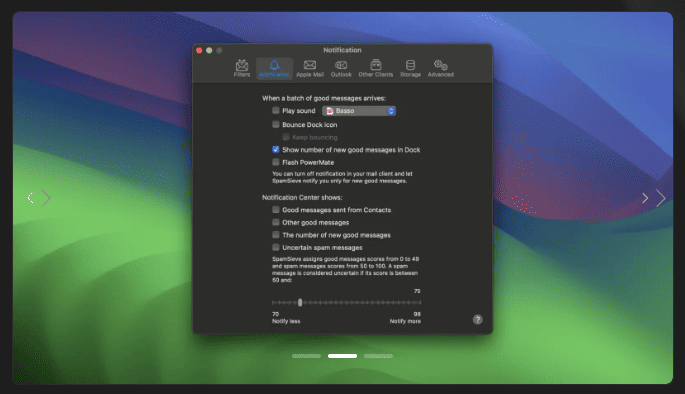This screenshot has height=394, width=685.
Task: Click the 'Notify less' slider label
Action: 286,321
